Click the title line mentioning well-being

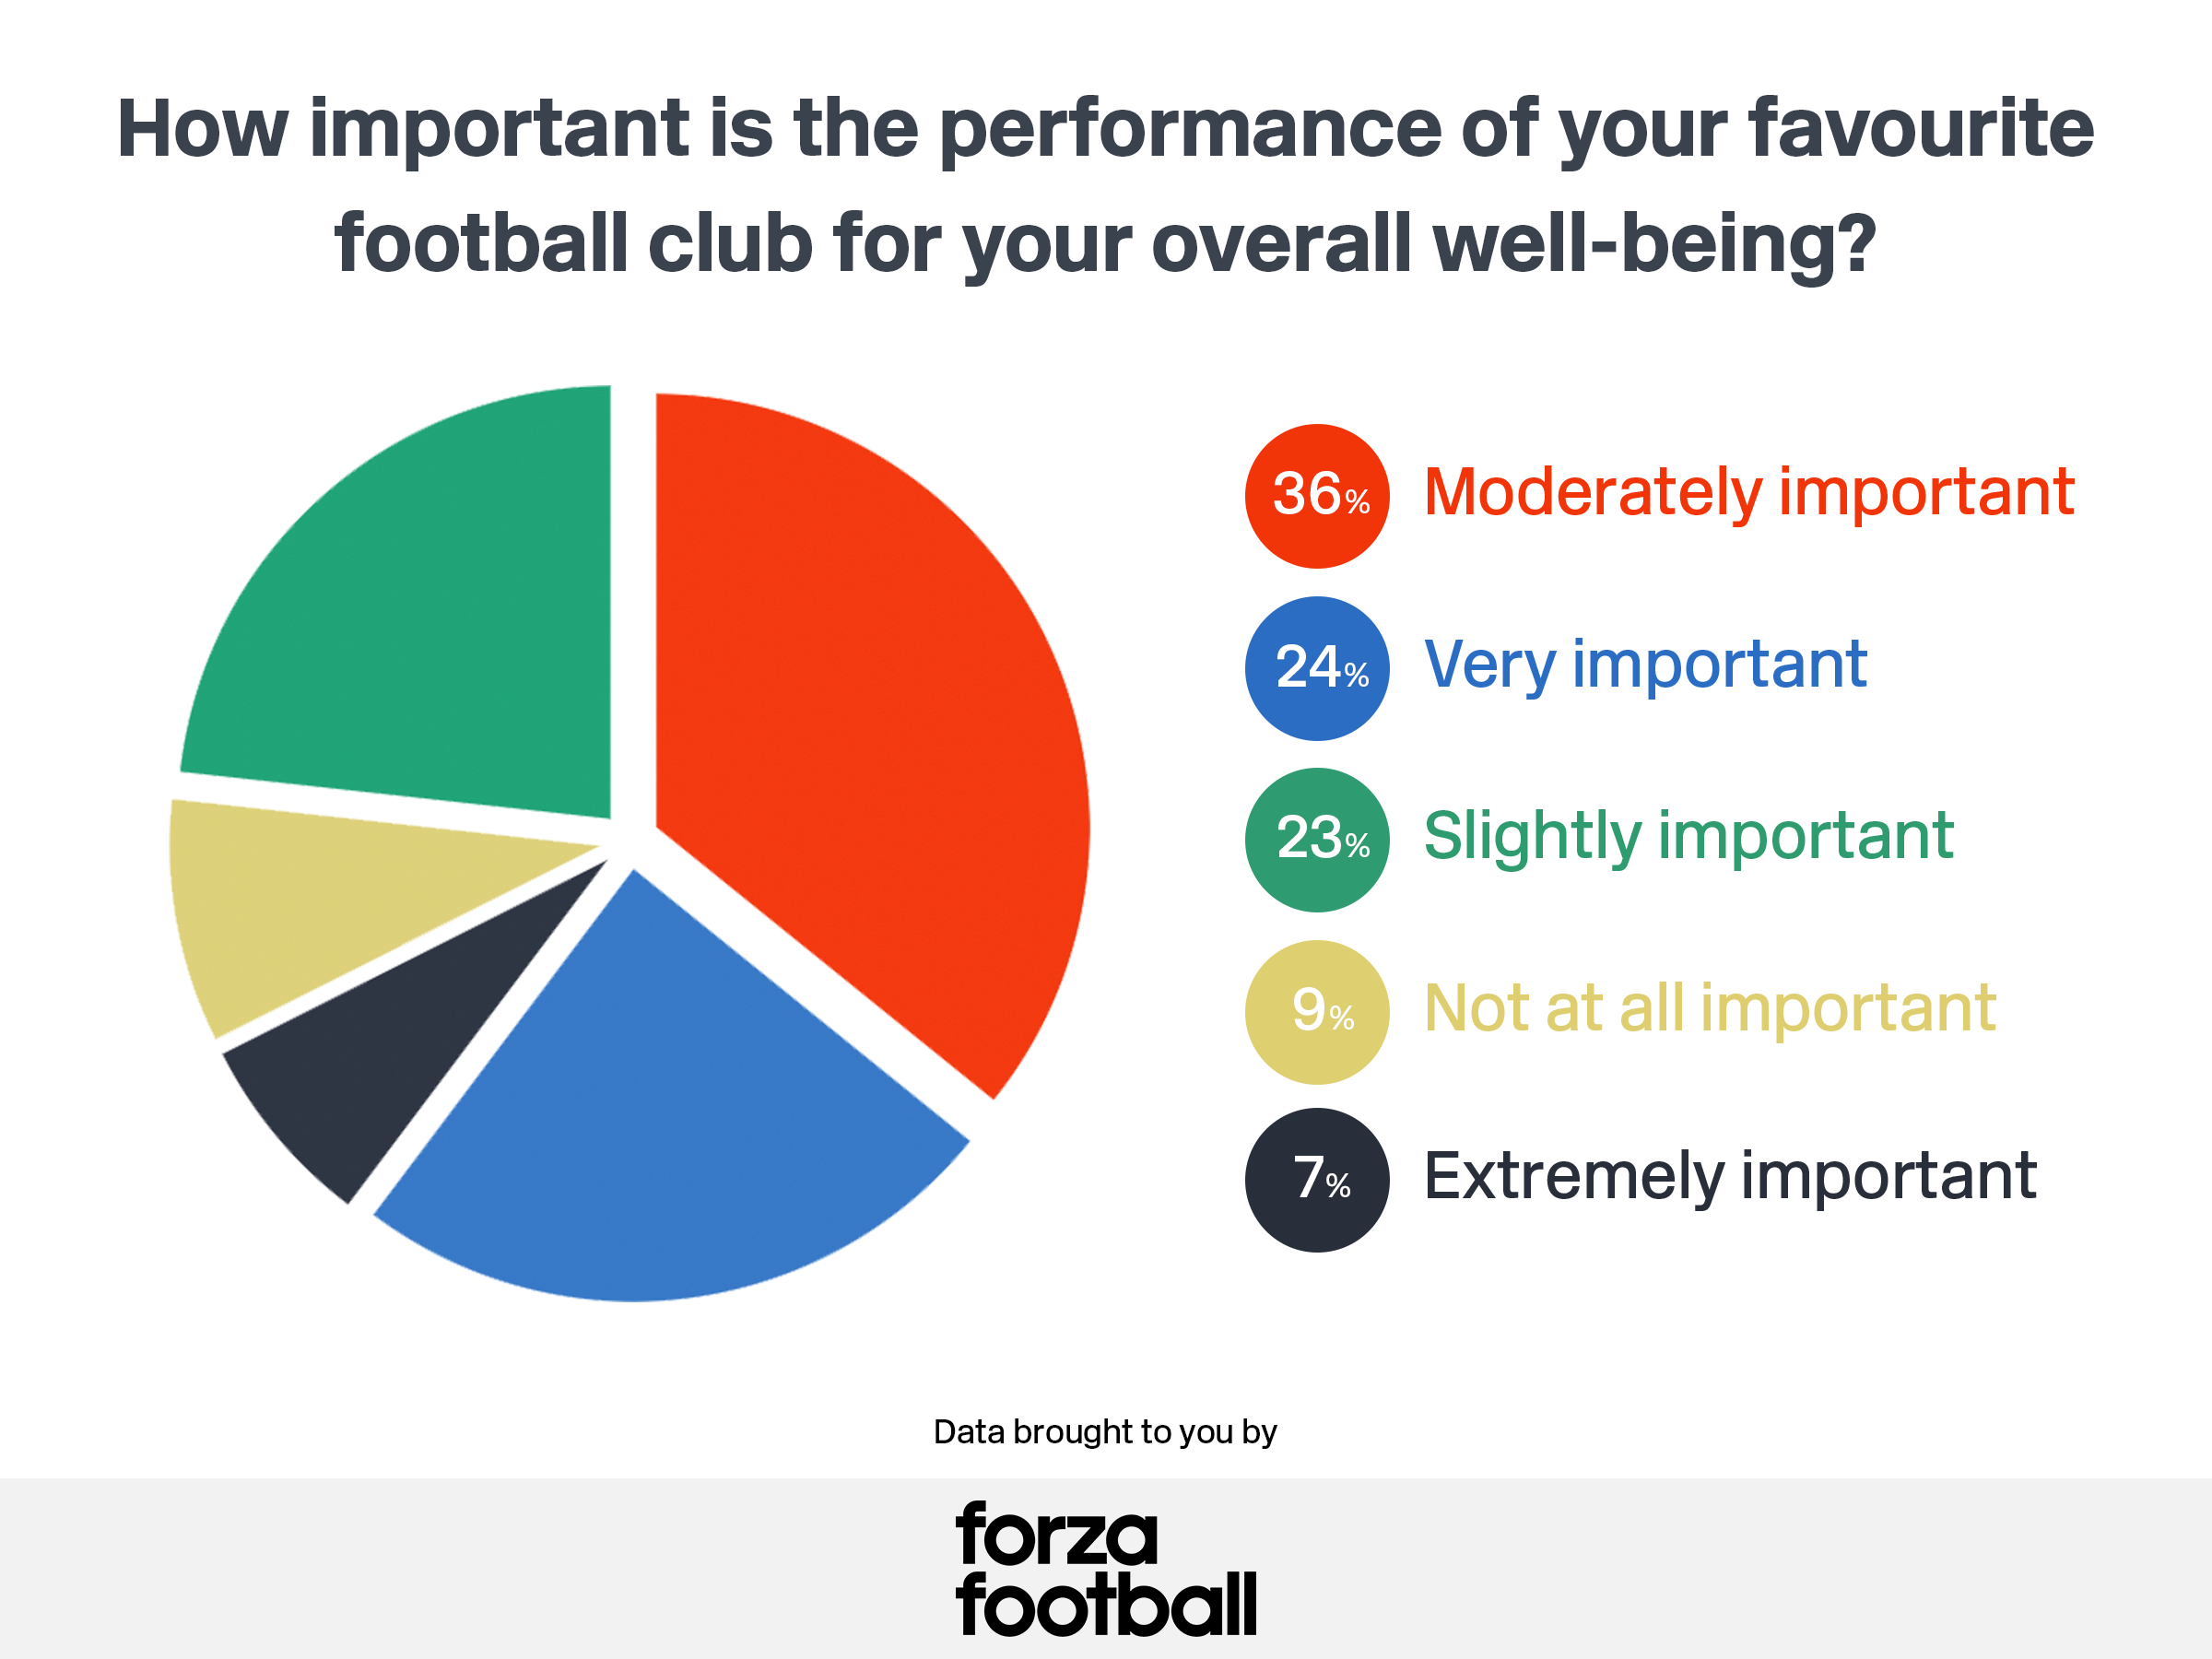click(x=1106, y=245)
